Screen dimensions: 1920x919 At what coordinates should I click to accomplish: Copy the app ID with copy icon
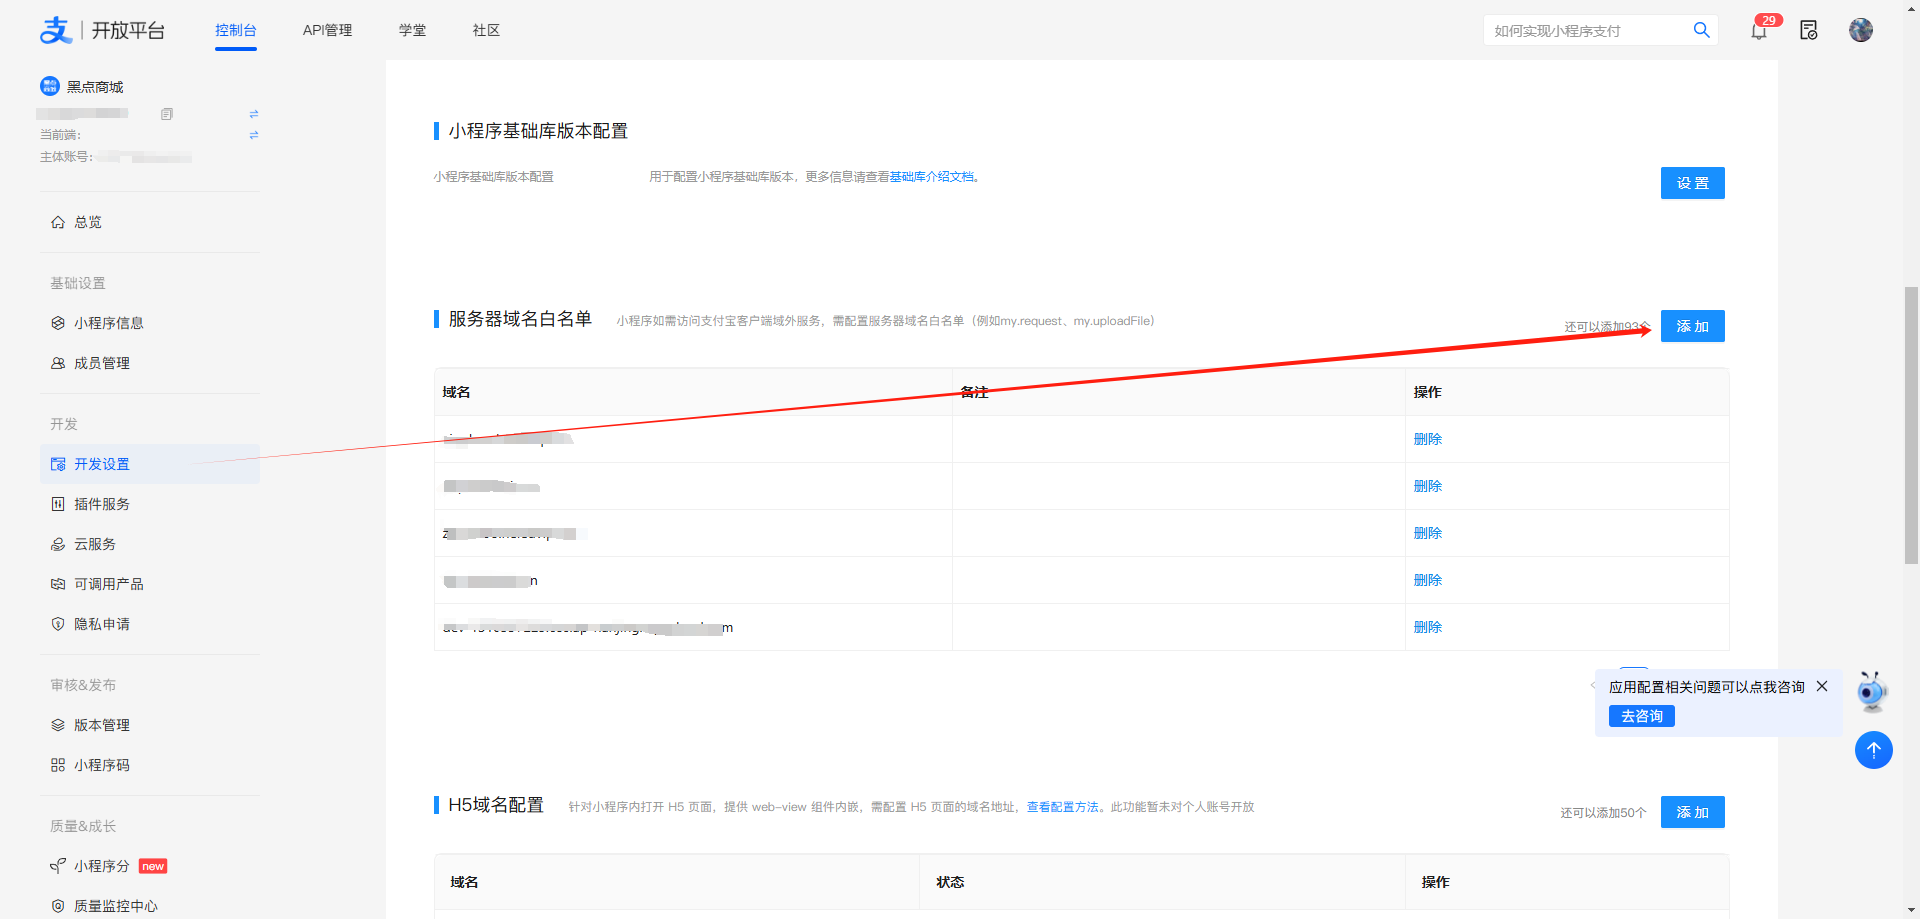coord(167,114)
